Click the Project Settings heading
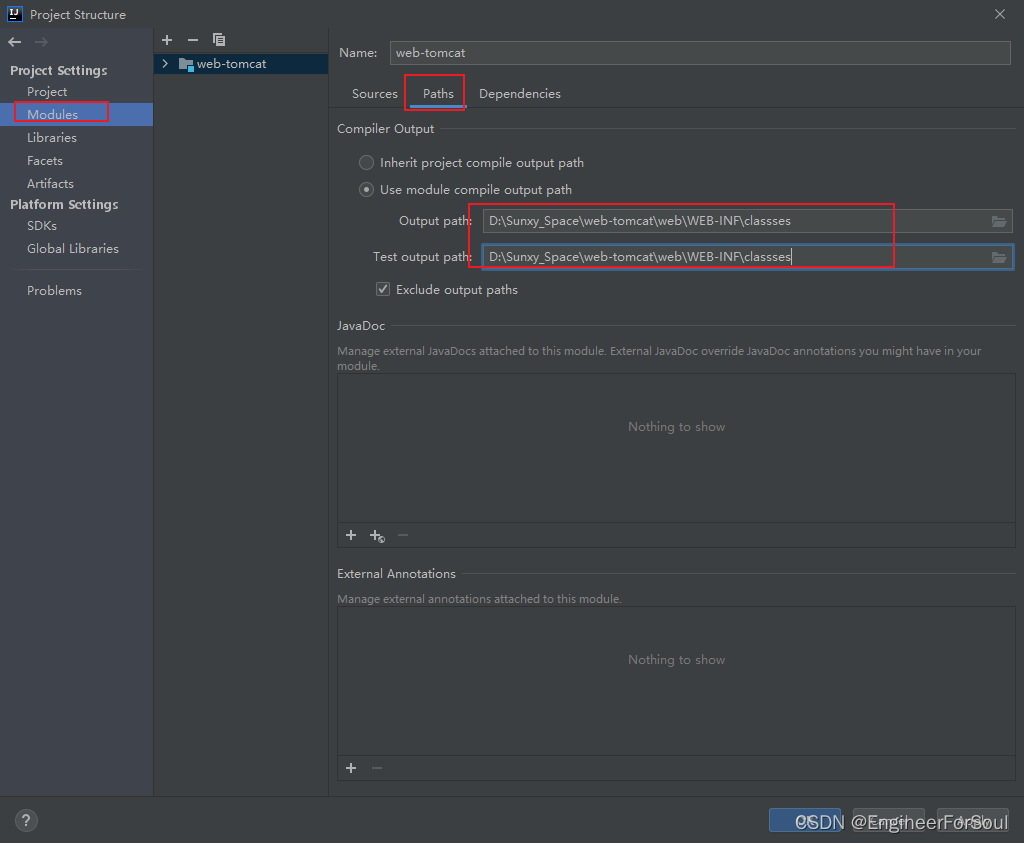Screen dimensions: 1024x843 pyautogui.click(x=59, y=71)
